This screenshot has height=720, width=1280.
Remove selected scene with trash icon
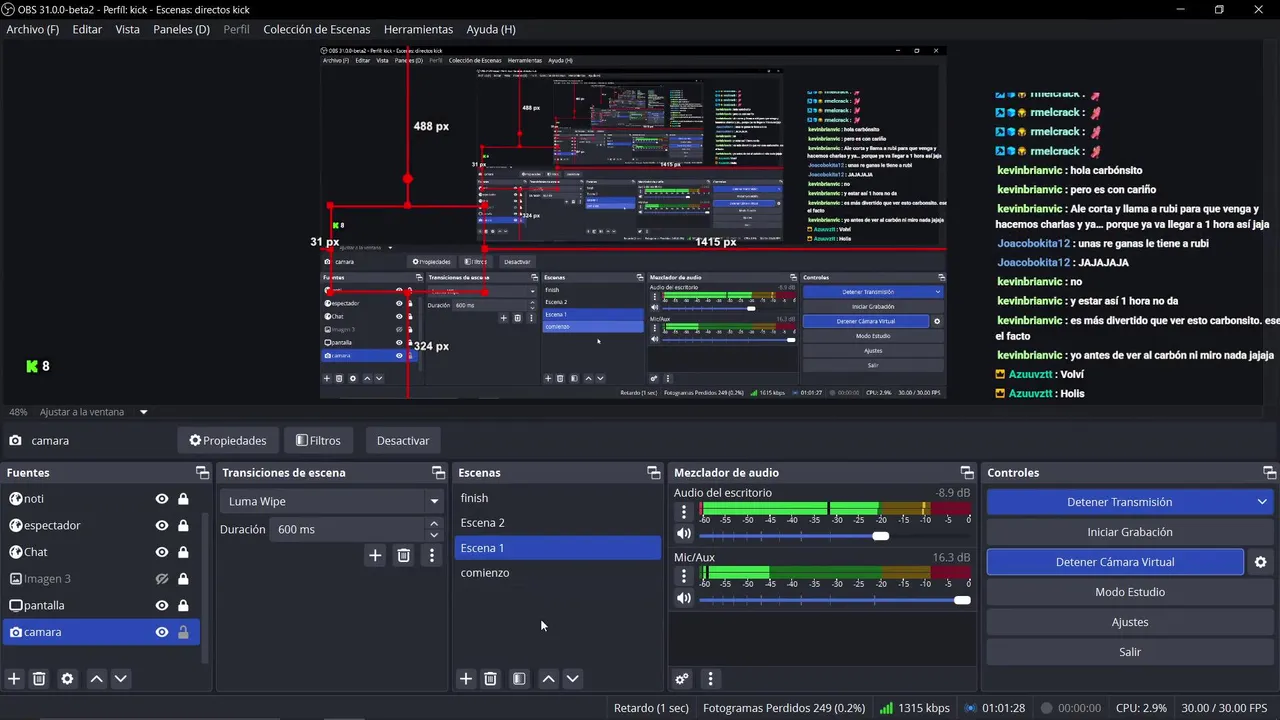(x=490, y=679)
